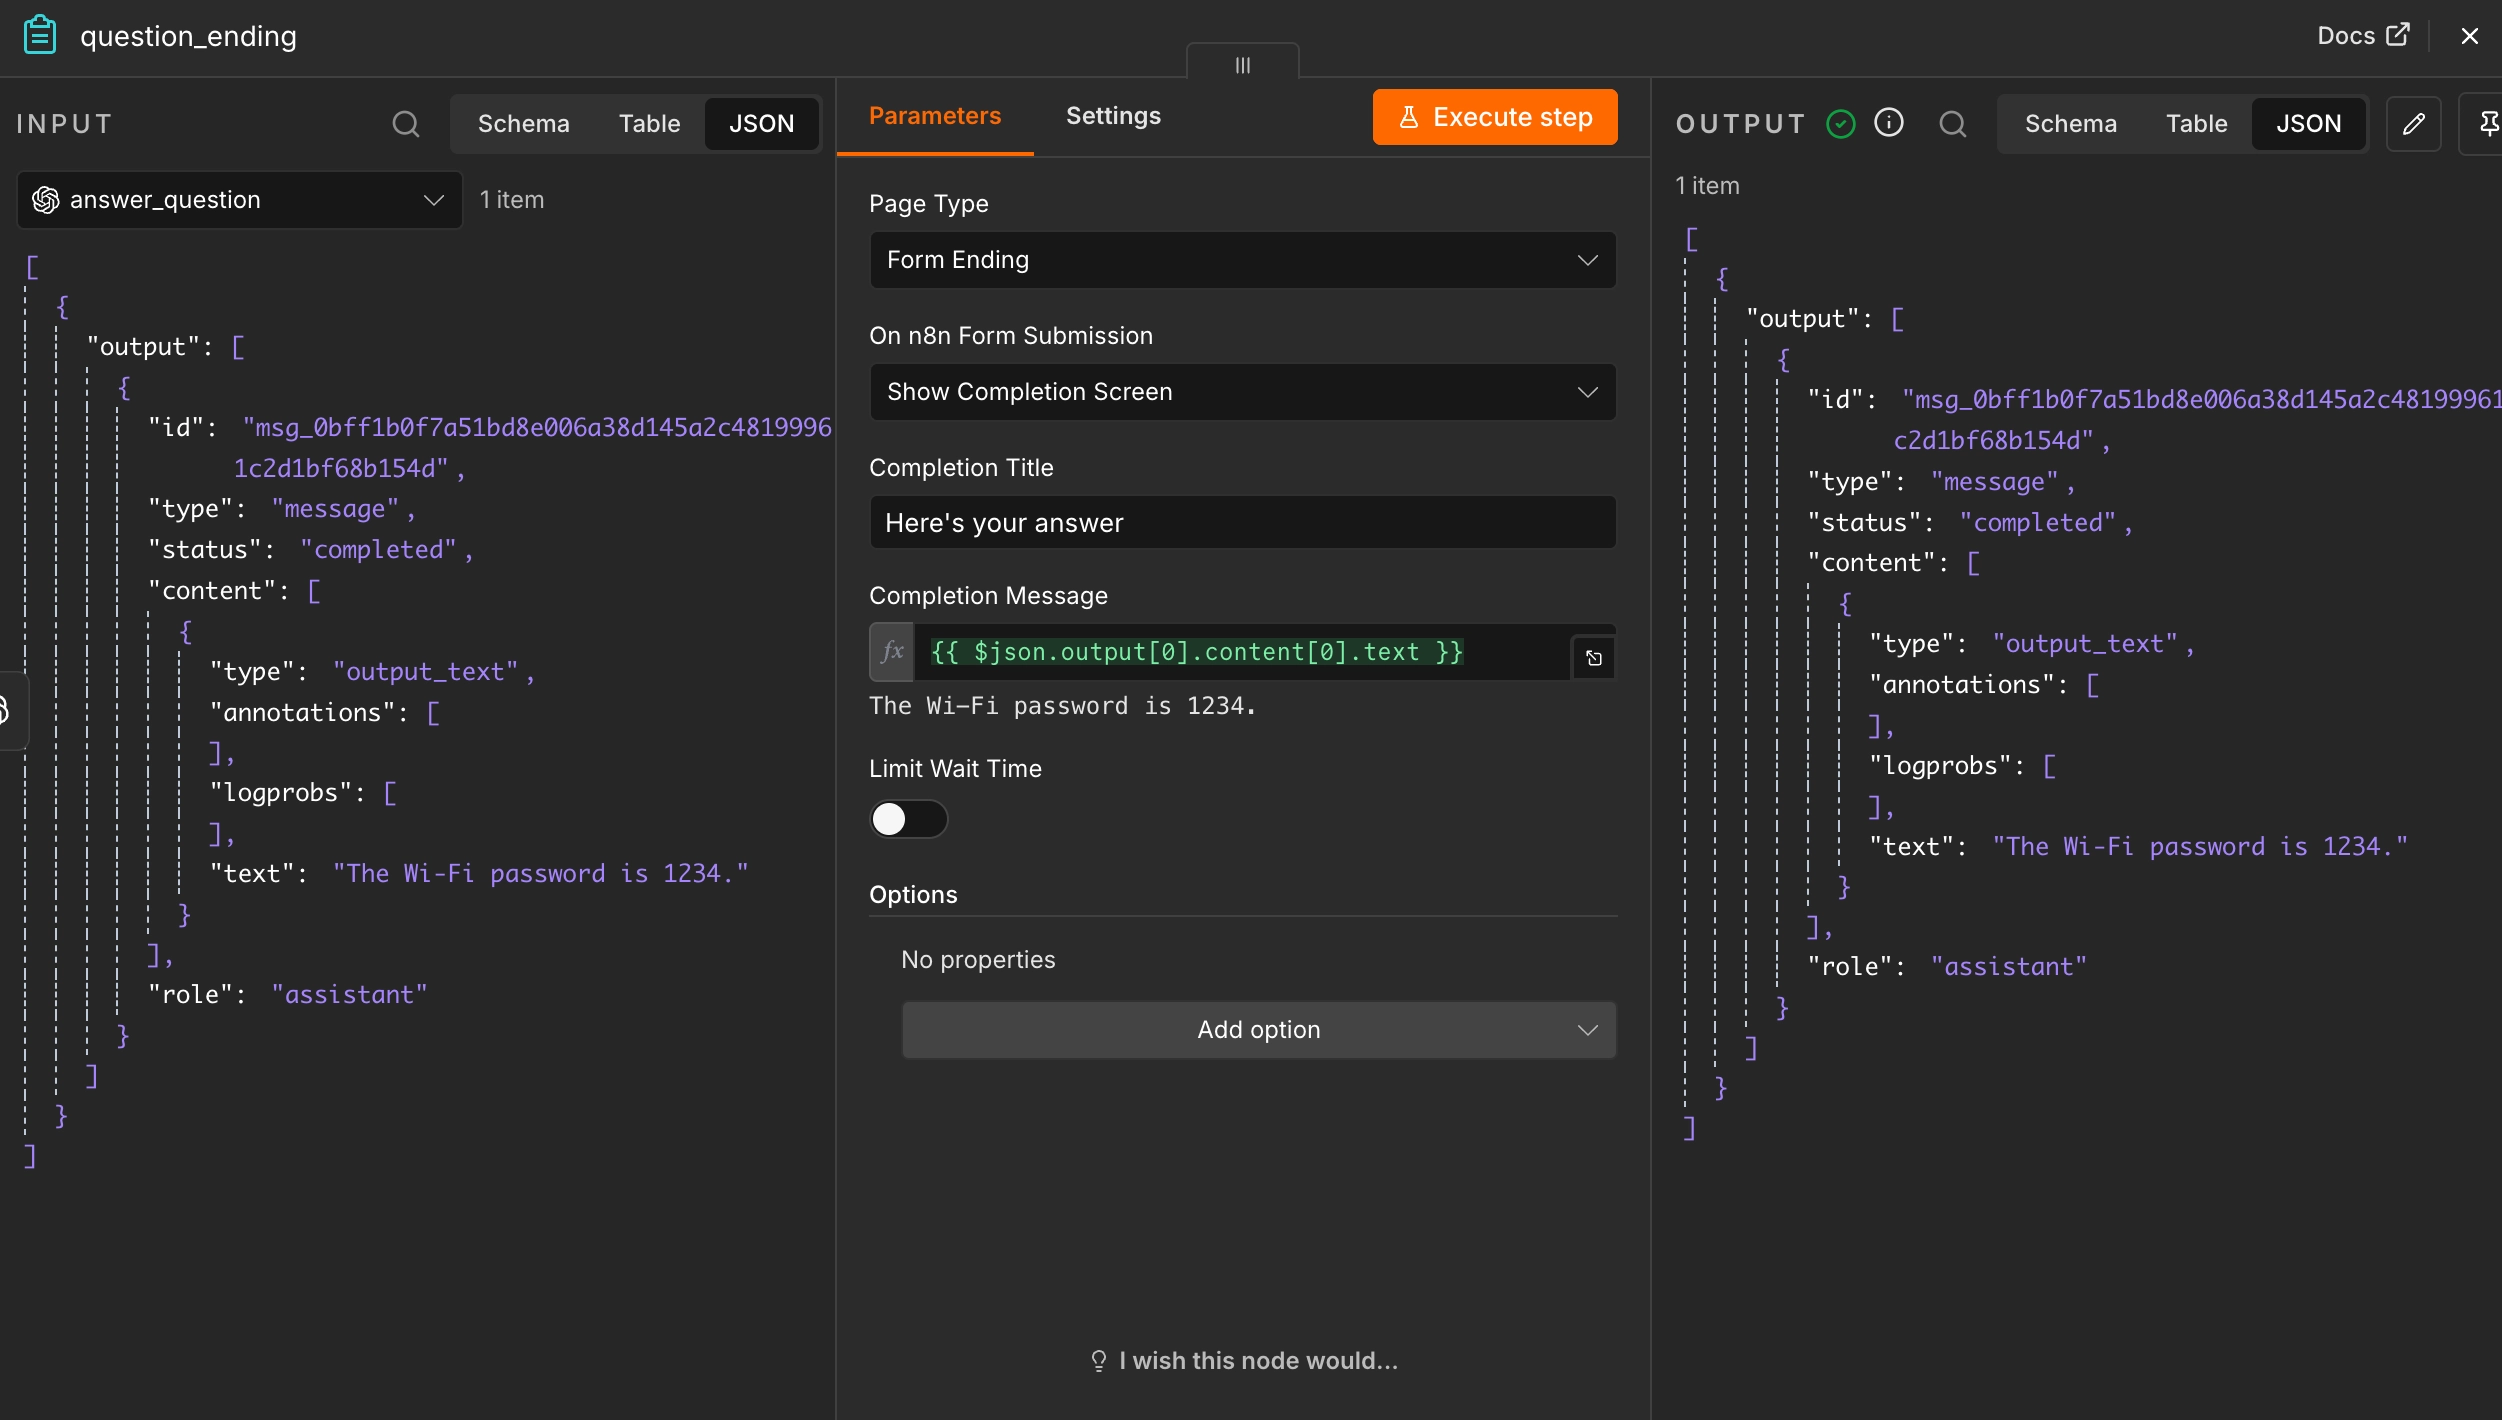Image resolution: width=2502 pixels, height=1420 pixels.
Task: Click the Execute step button
Action: [x=1494, y=117]
